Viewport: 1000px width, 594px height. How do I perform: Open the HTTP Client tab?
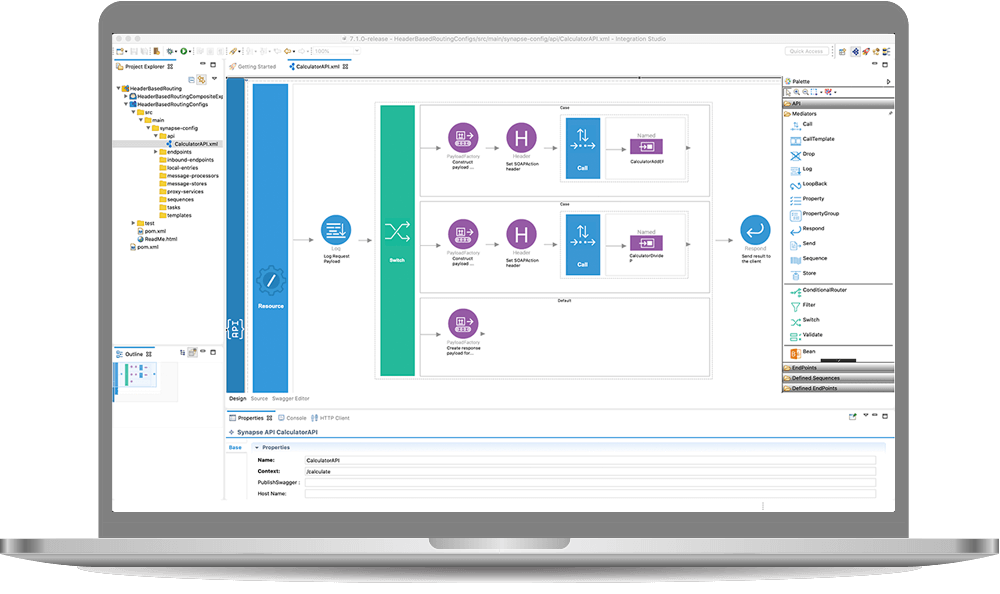pyautogui.click(x=332, y=418)
